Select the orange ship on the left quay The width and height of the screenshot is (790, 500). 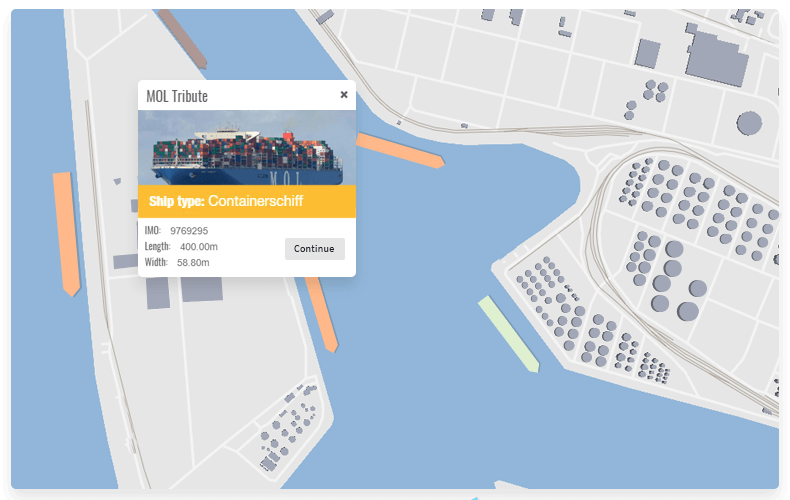click(x=66, y=232)
